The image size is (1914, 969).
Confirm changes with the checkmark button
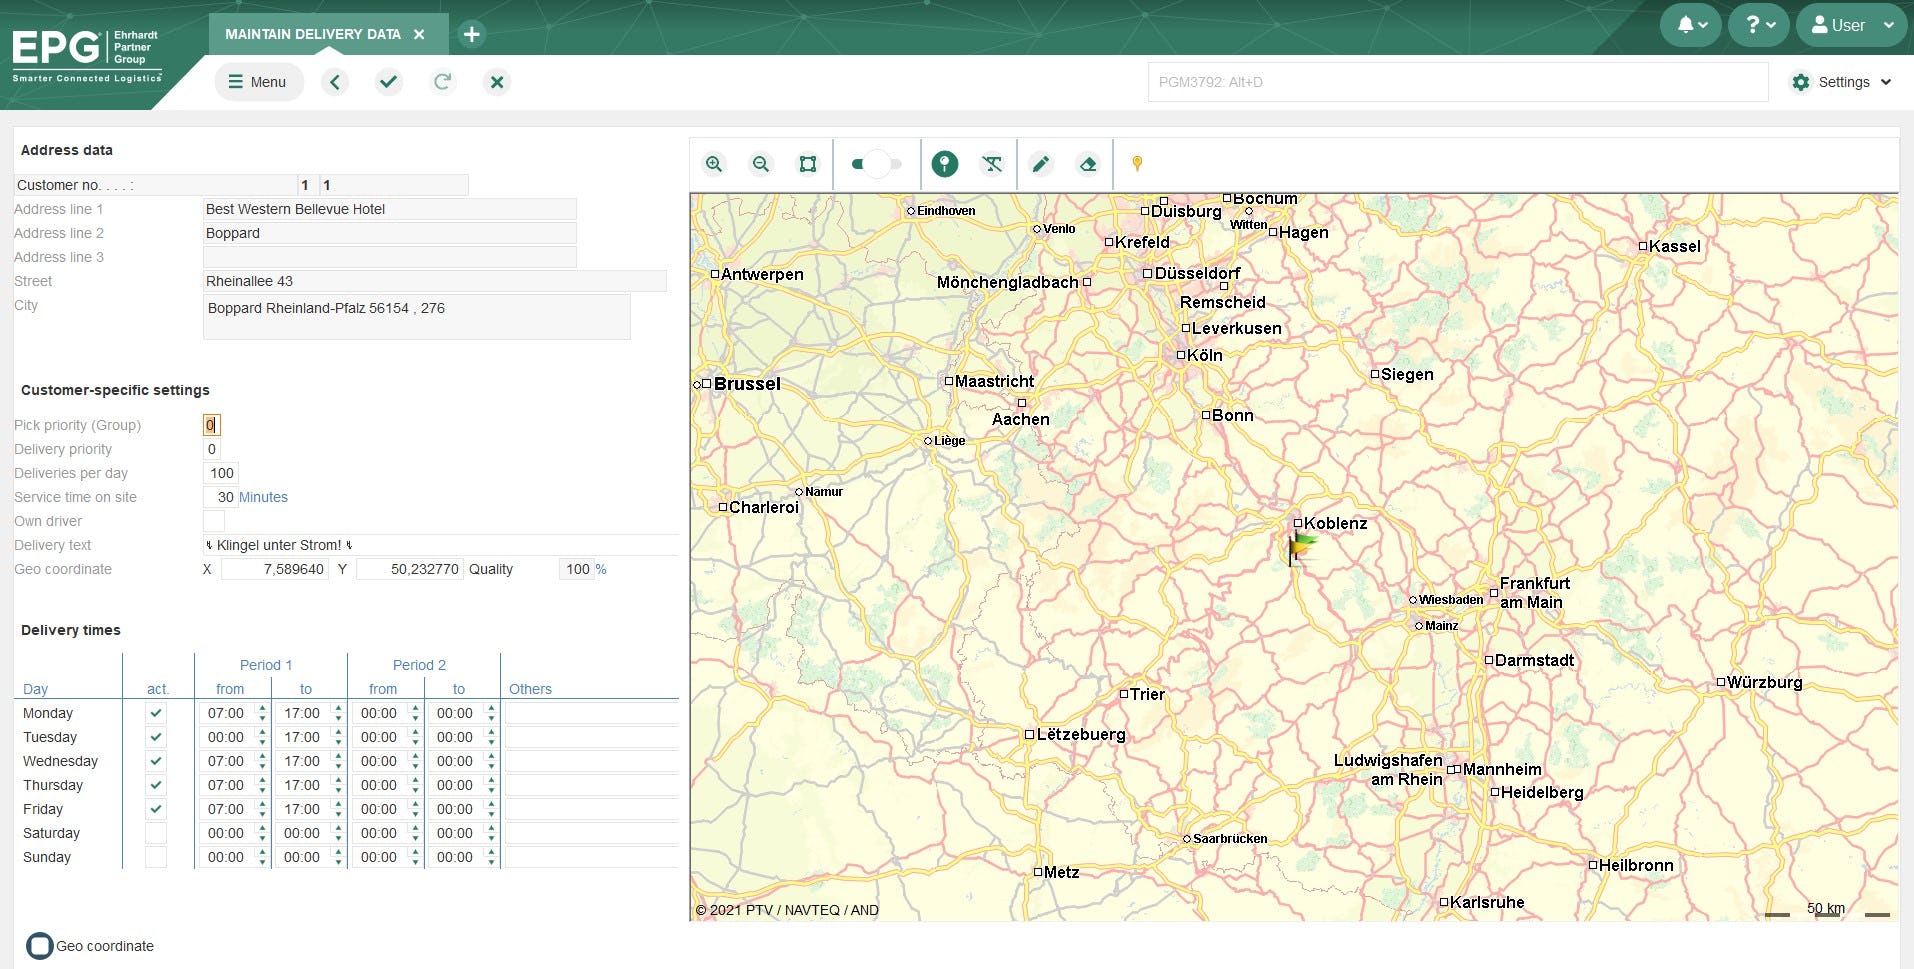click(389, 82)
